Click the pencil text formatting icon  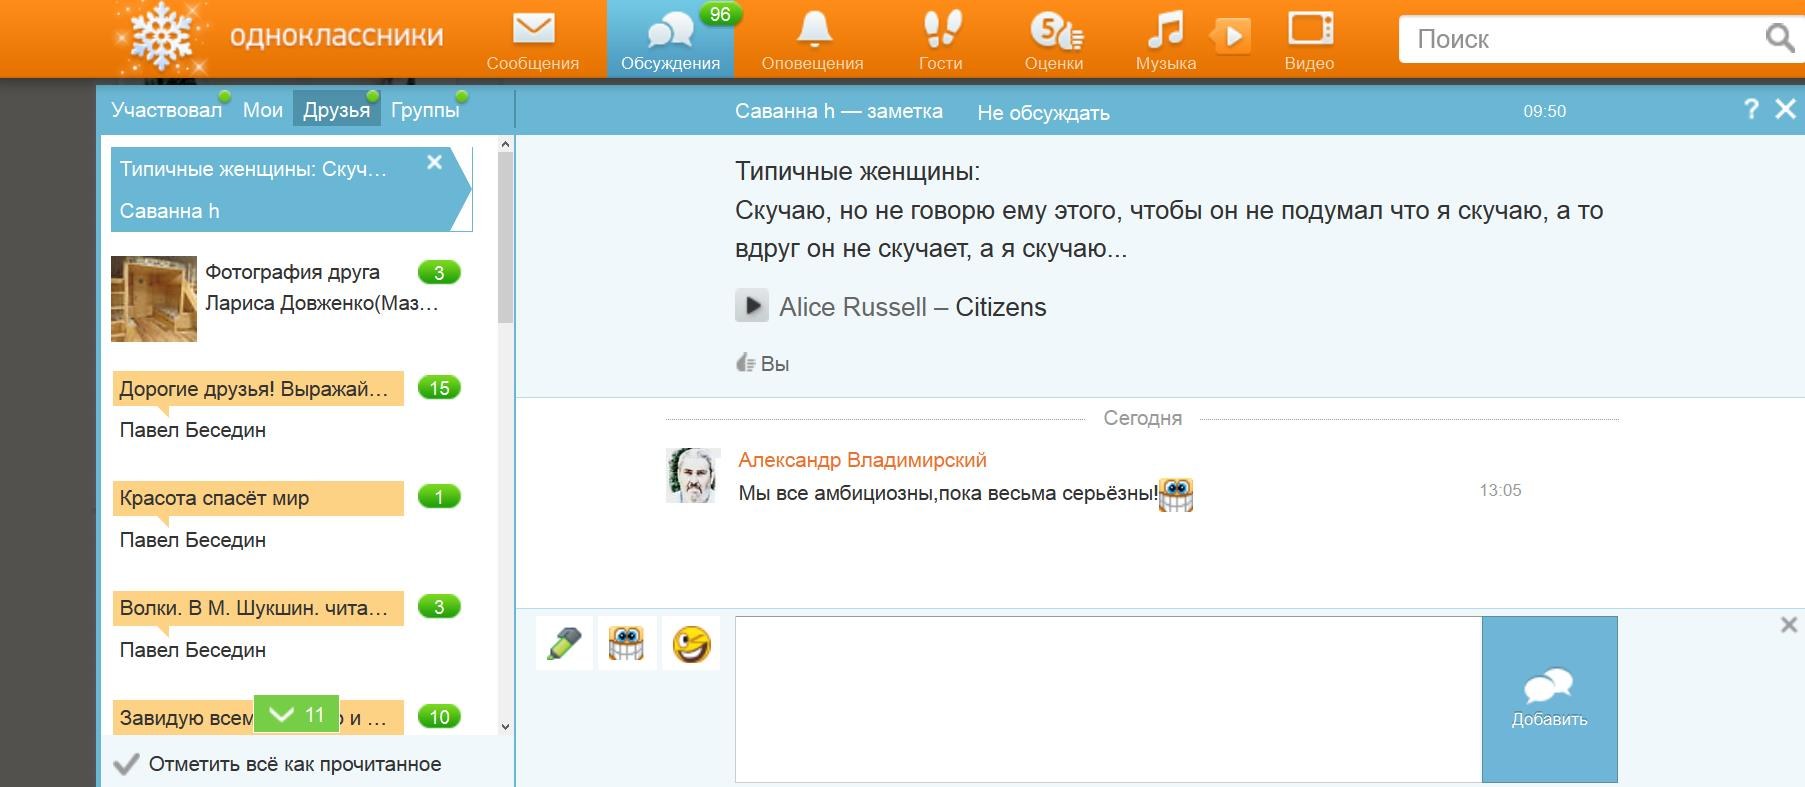coord(564,644)
